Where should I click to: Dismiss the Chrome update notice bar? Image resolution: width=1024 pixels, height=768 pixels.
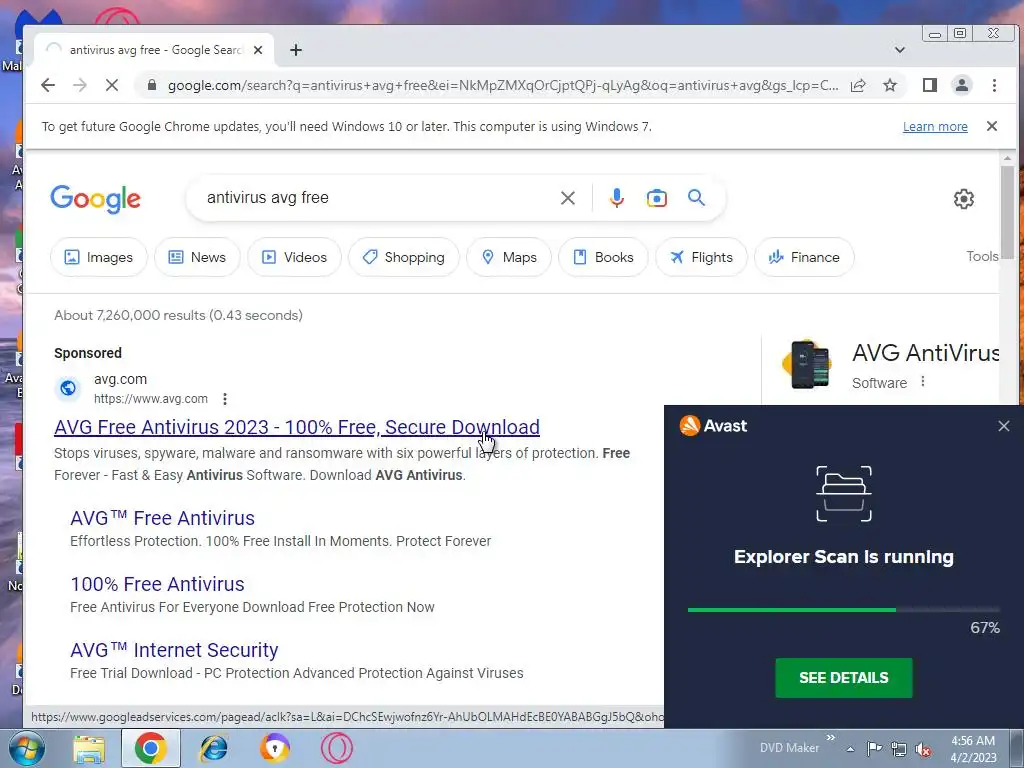[x=991, y=126]
